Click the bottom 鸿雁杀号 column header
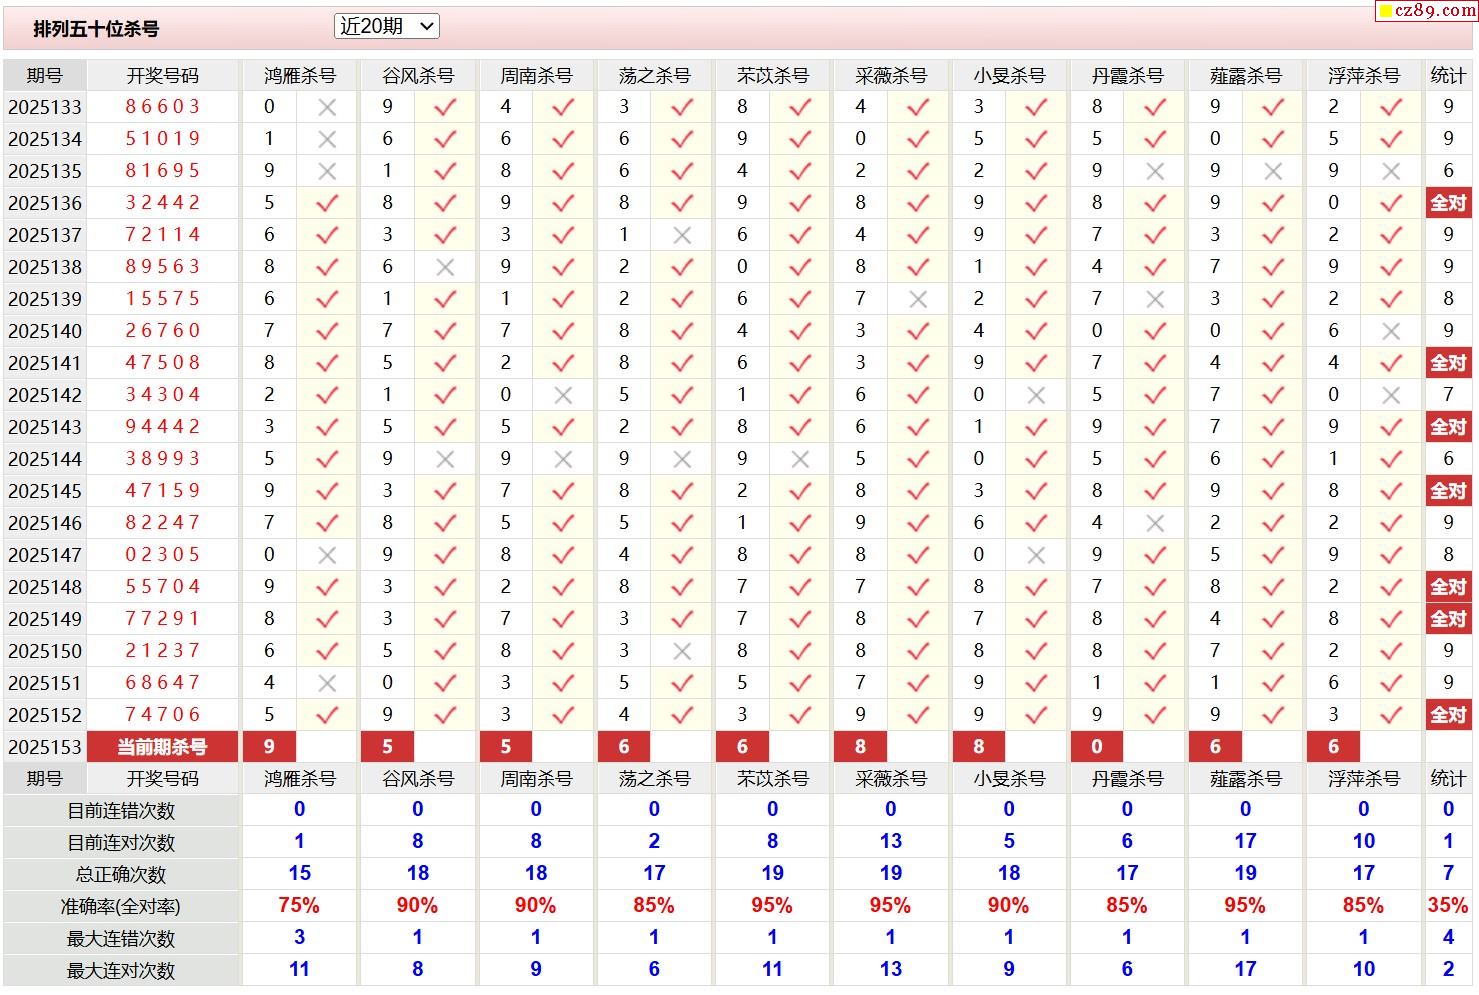Viewport: 1479px width, 995px height. point(300,779)
